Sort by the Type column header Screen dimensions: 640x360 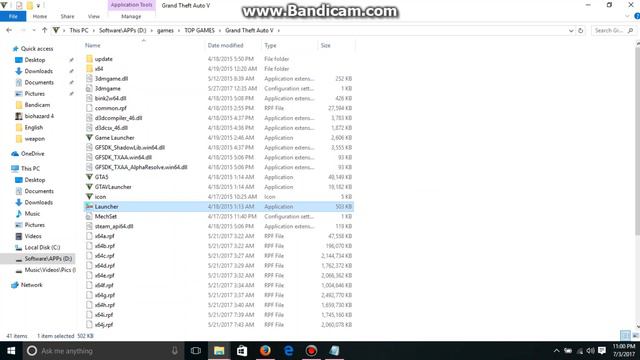coord(270,45)
